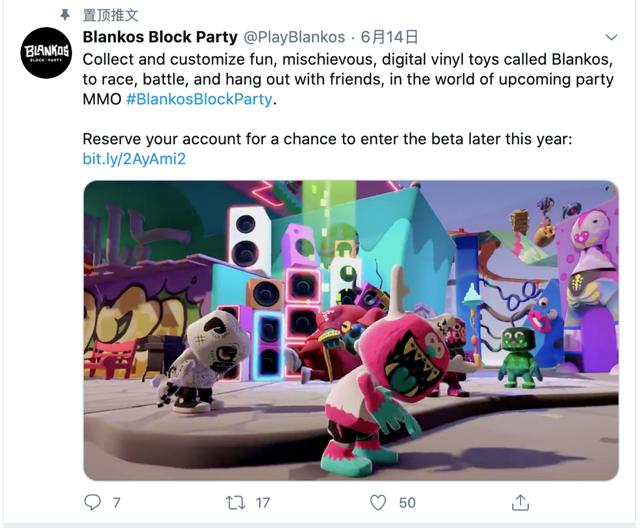Image resolution: width=640 pixels, height=528 pixels.
Task: Open the tweet's game scene image
Action: [351, 331]
